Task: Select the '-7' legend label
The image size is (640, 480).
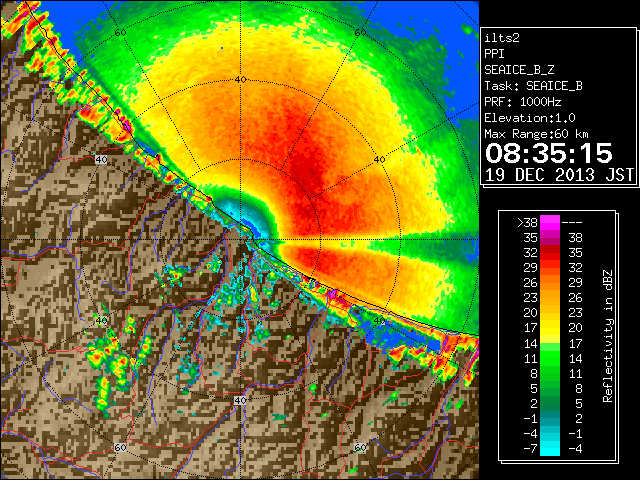Action: (x=530, y=448)
